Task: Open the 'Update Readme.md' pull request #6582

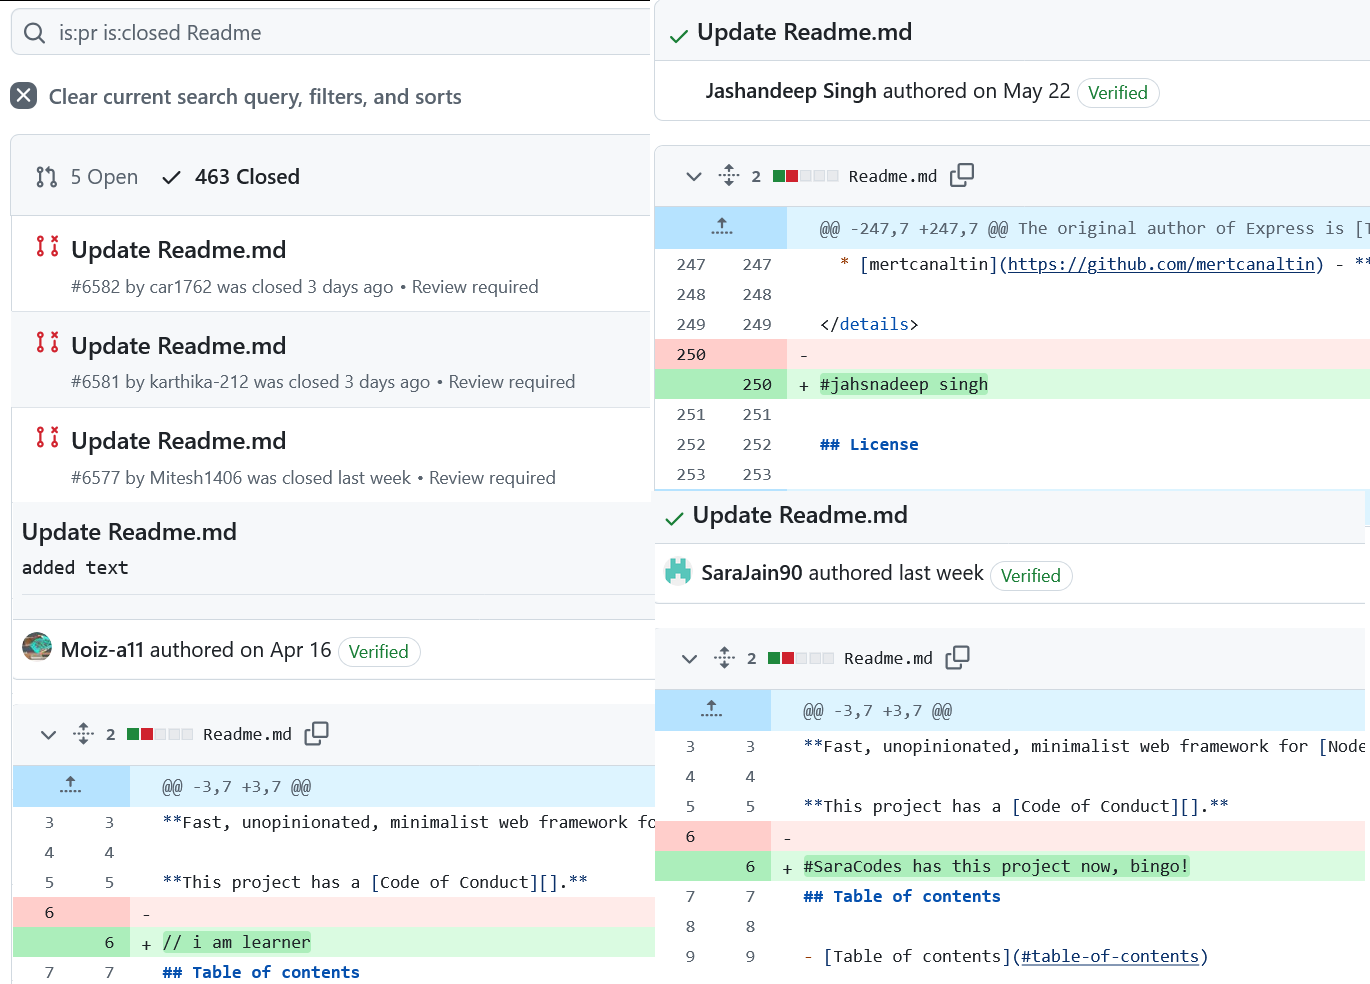Action: click(179, 250)
